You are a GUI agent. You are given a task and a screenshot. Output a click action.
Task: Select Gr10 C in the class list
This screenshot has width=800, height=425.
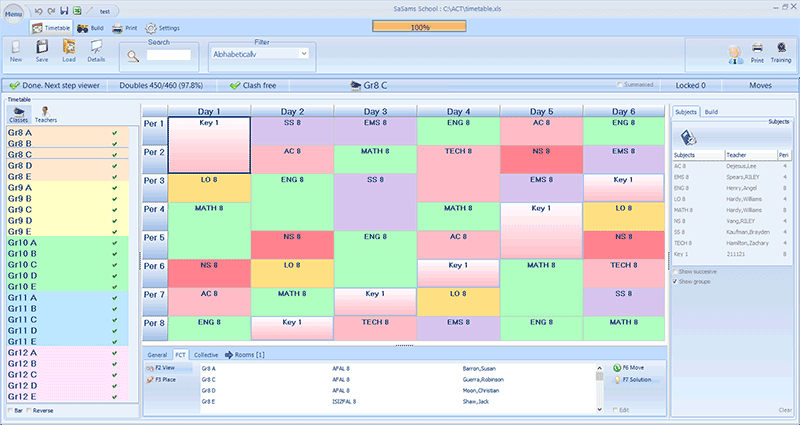coord(67,264)
